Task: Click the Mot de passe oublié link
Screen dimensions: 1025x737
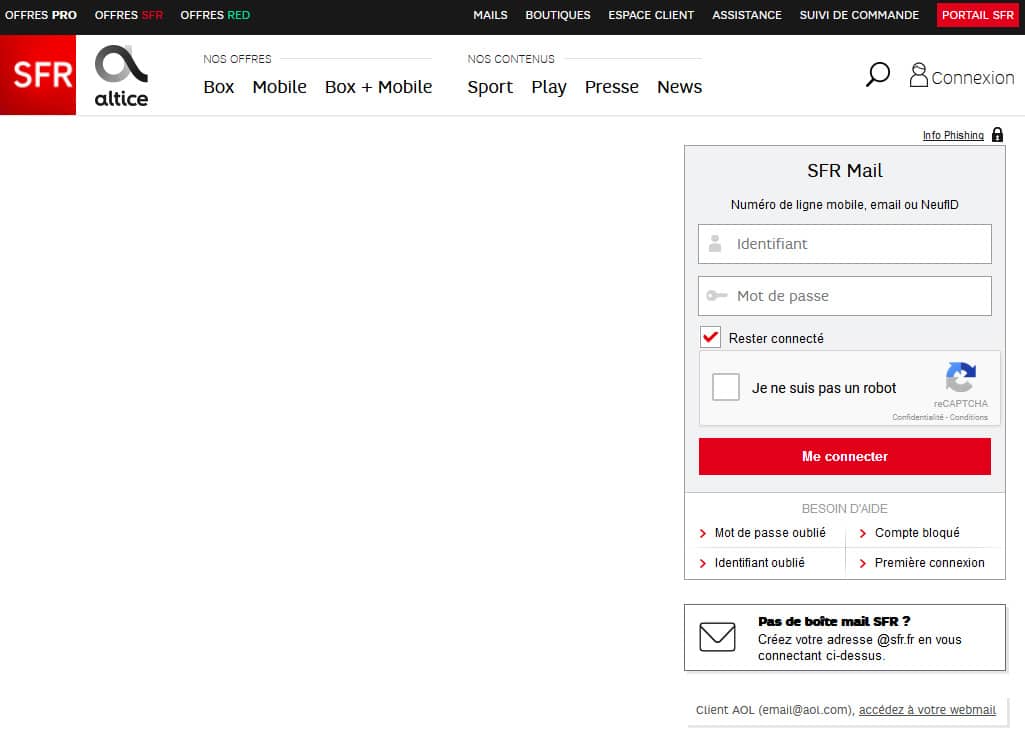Action: tap(770, 533)
